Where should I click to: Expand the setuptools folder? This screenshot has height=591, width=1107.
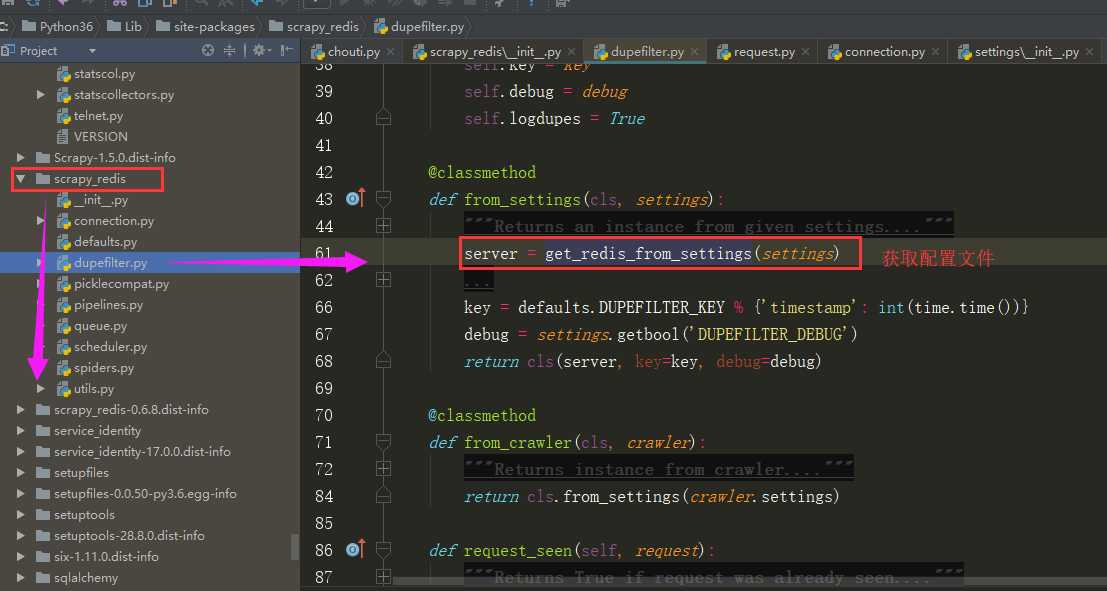pos(20,515)
